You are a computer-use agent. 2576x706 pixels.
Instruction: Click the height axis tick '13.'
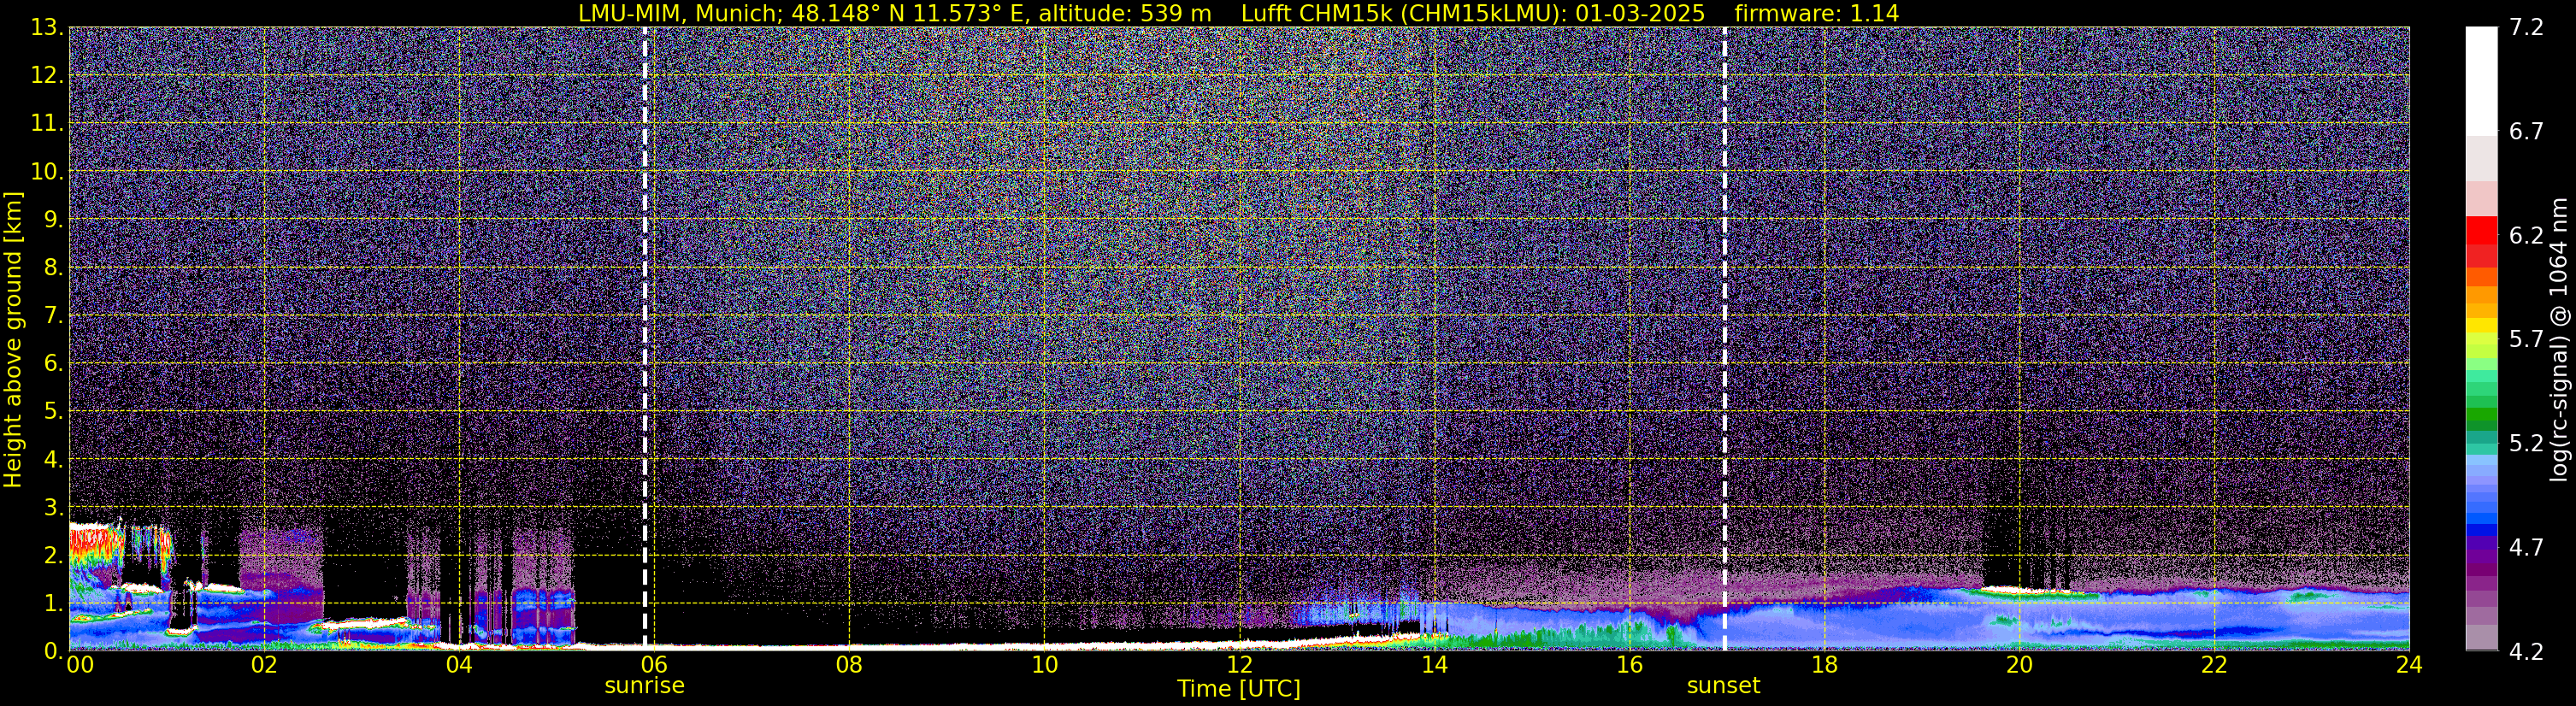point(47,27)
